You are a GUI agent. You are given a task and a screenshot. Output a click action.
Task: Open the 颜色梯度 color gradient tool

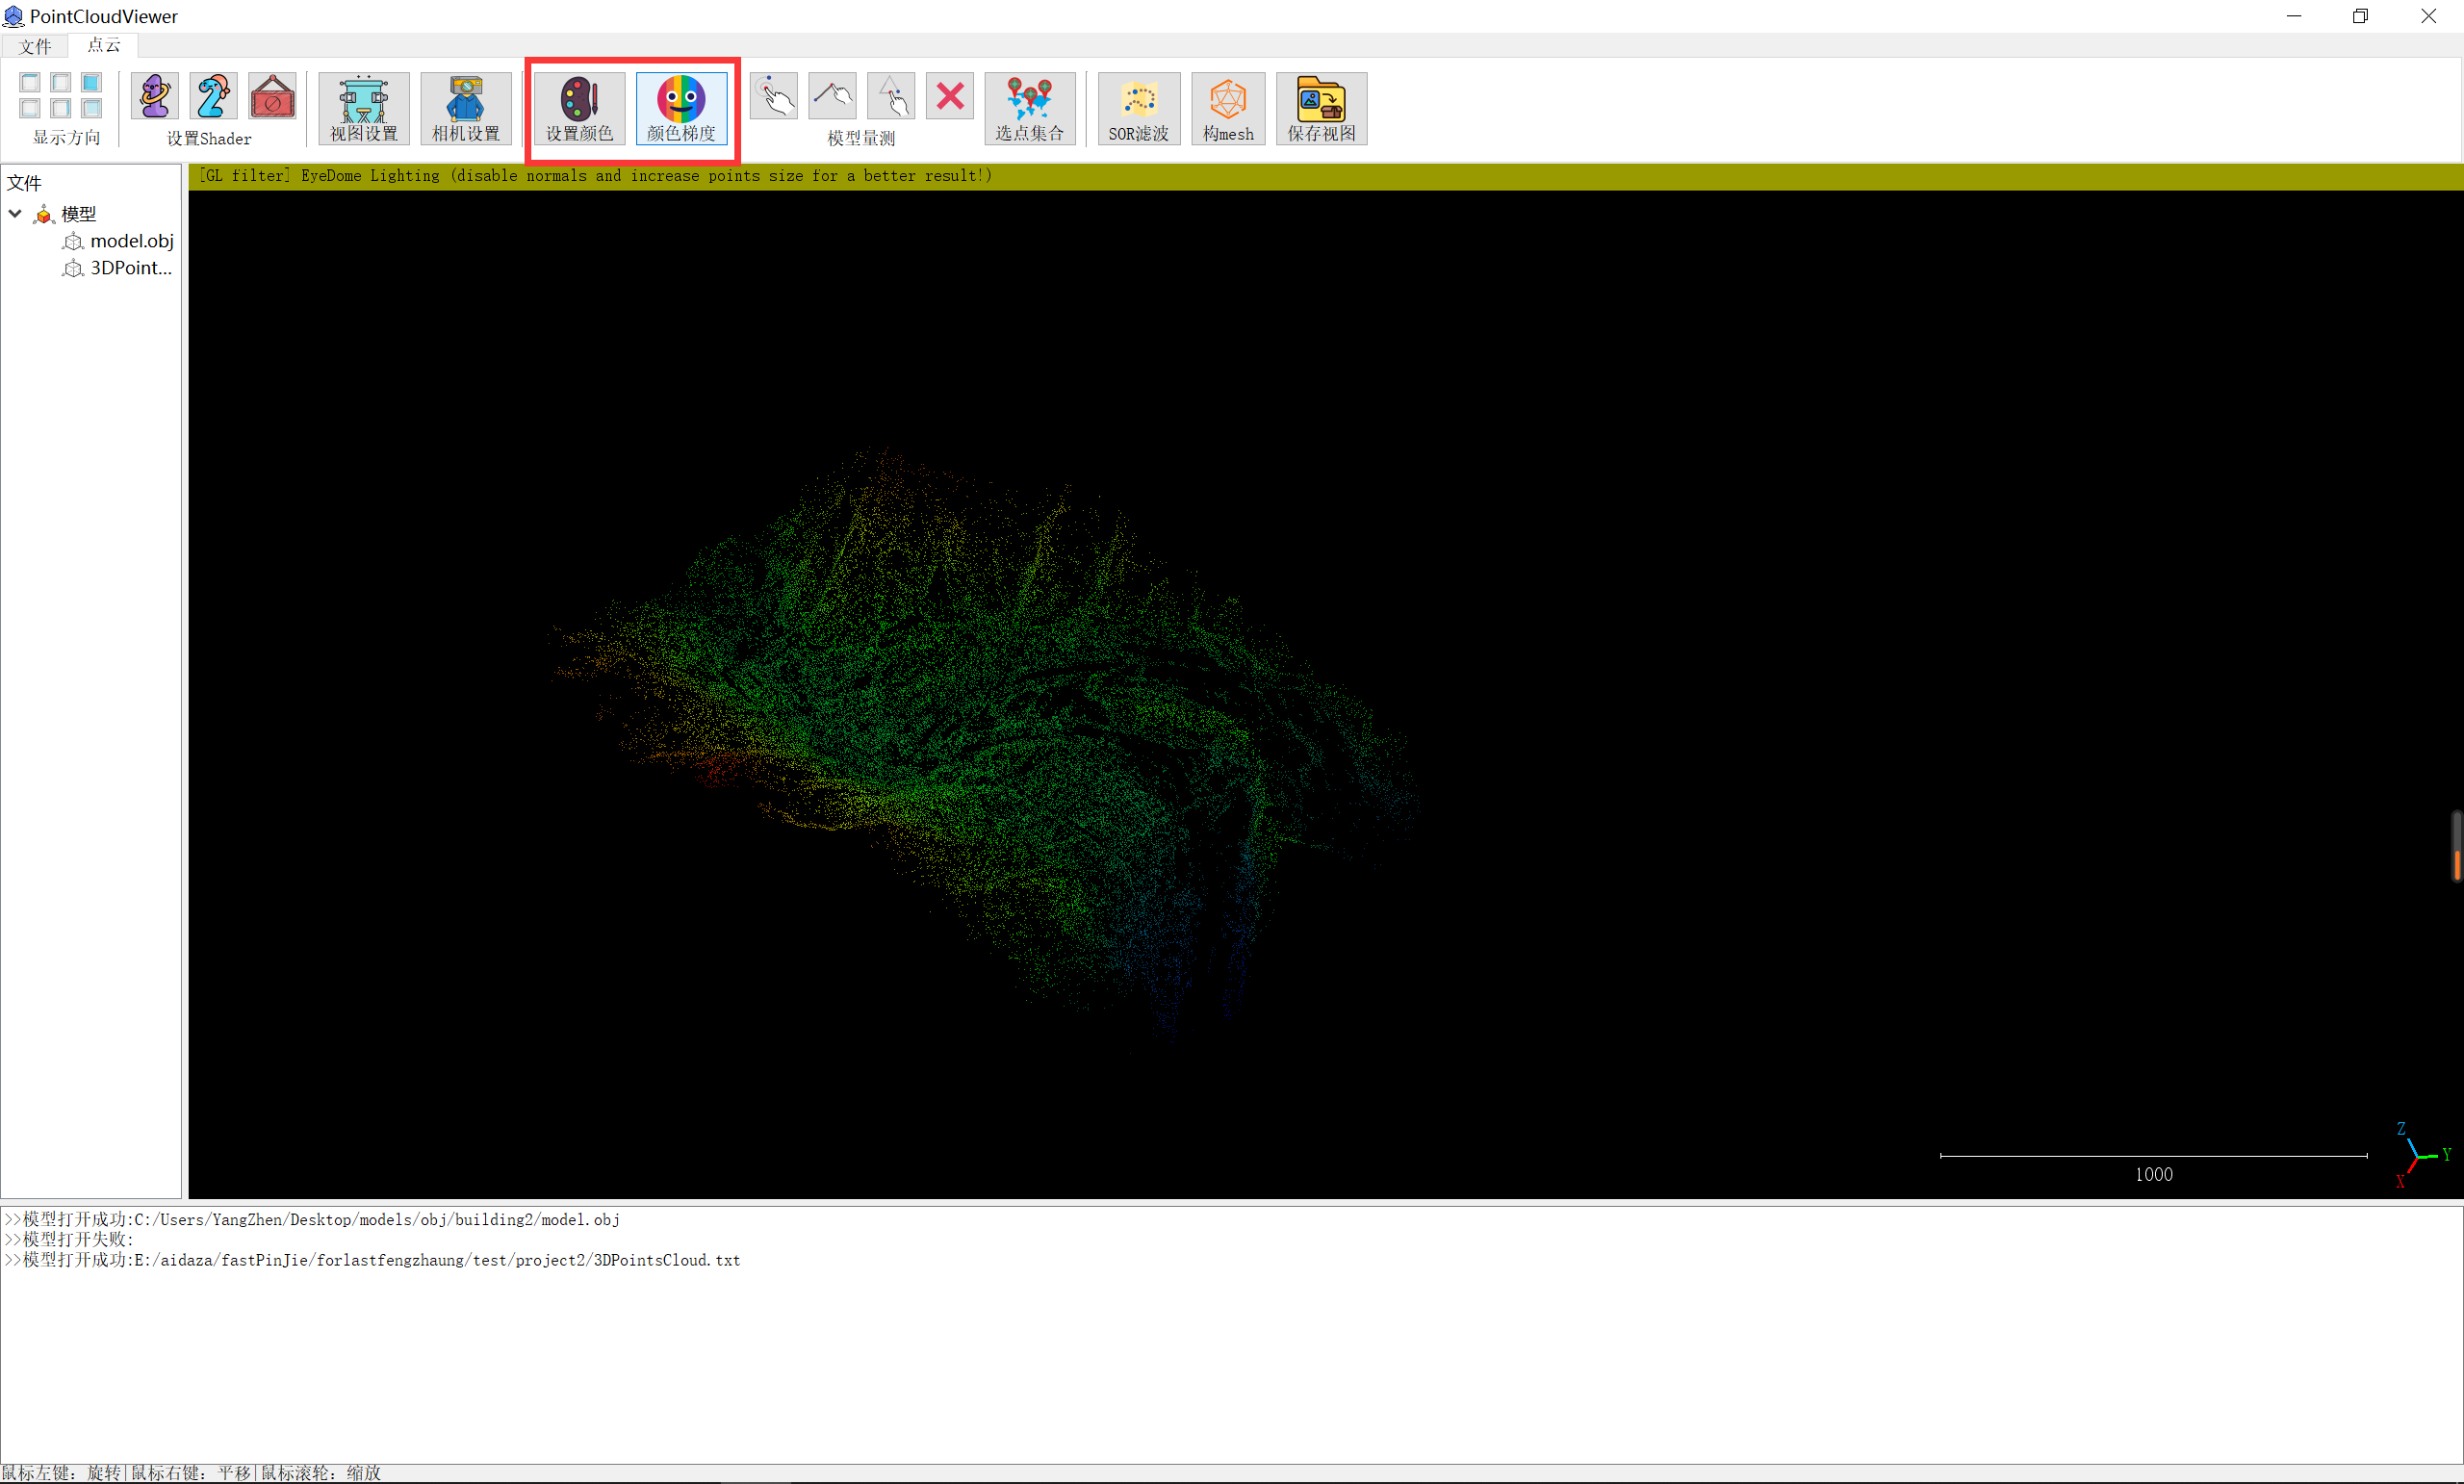[682, 108]
